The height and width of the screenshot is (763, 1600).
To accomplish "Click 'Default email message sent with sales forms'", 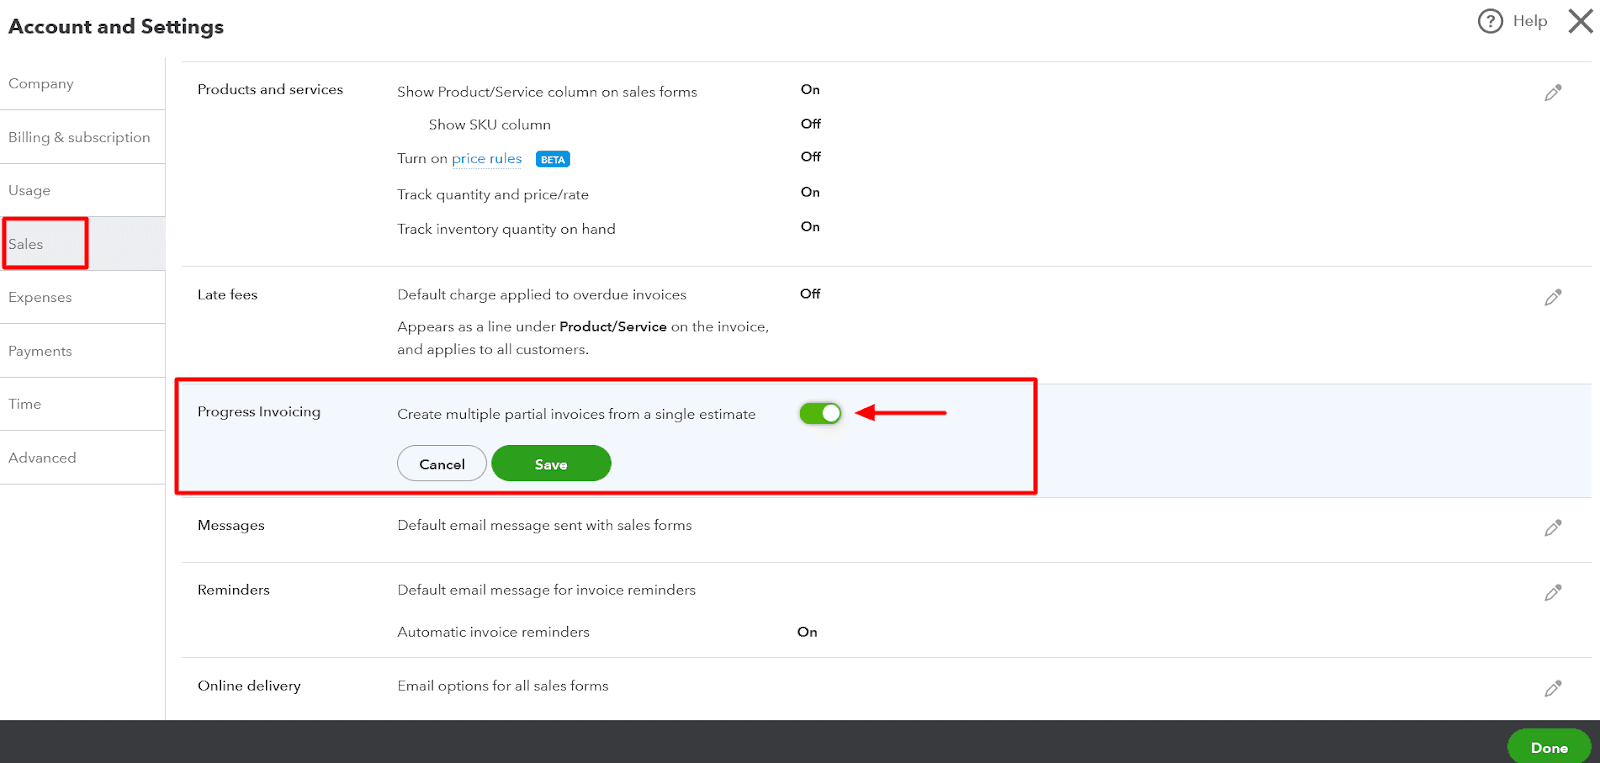I will coord(545,525).
